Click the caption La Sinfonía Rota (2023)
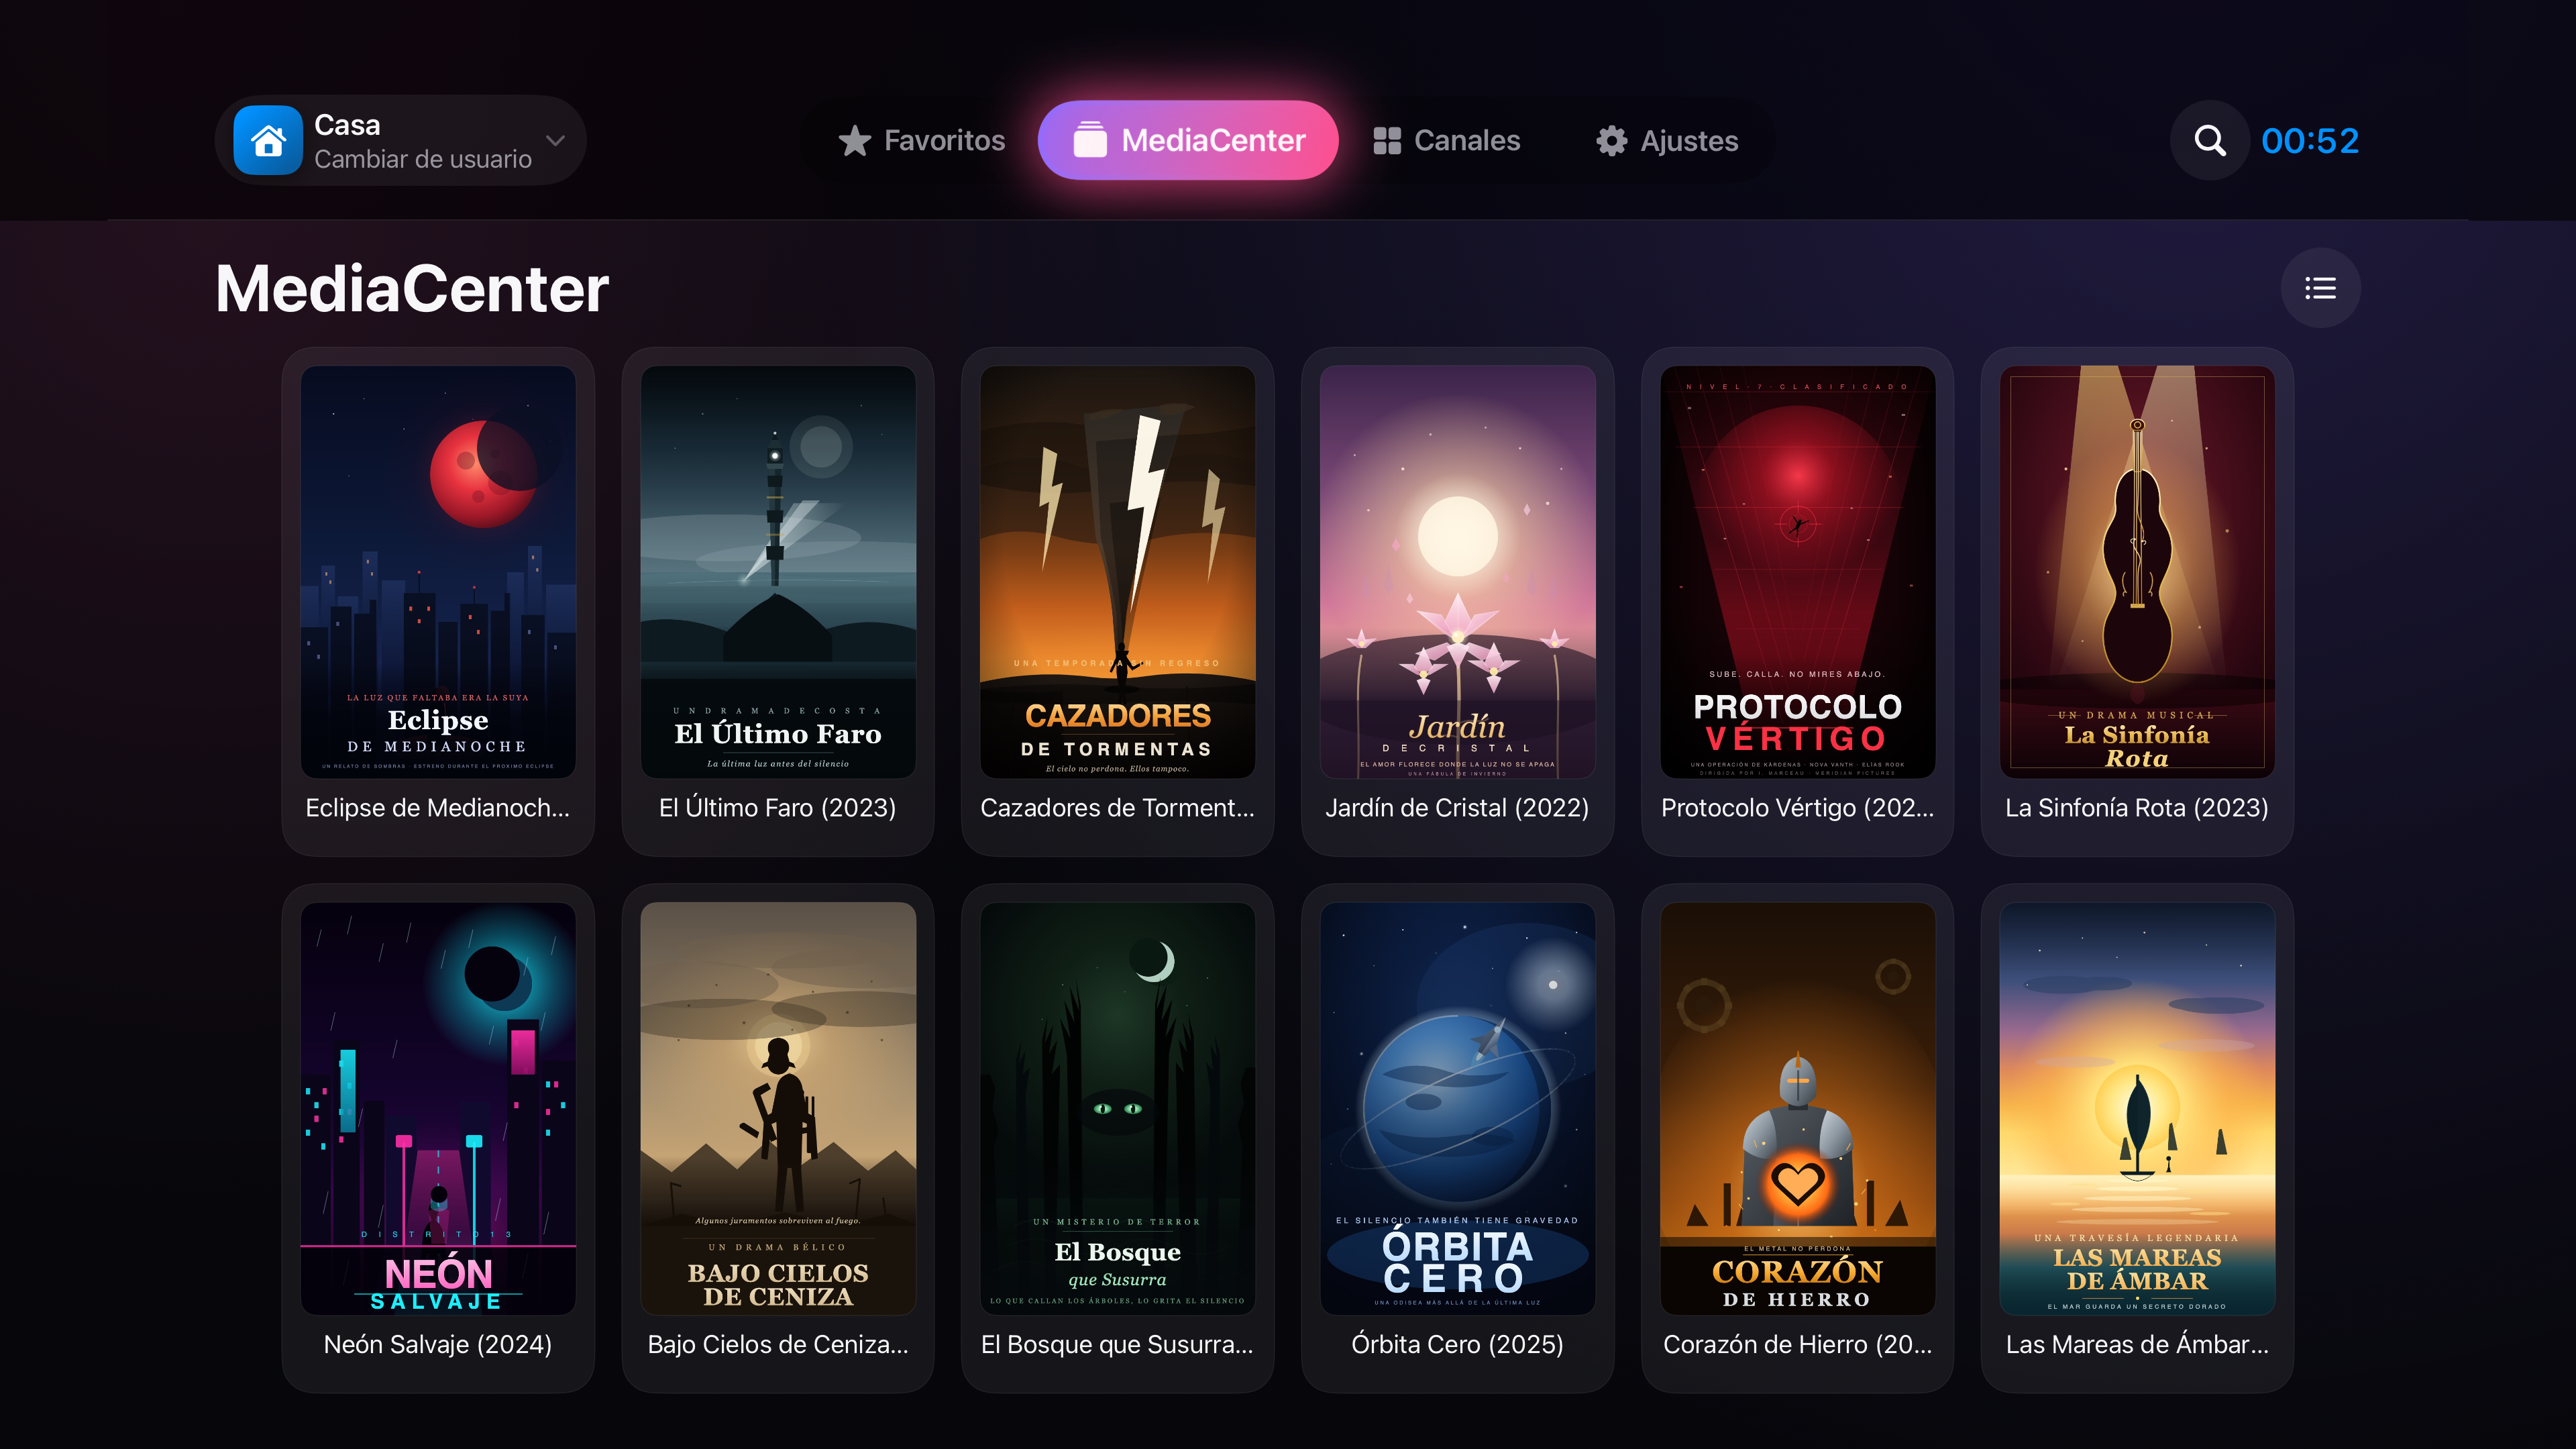The width and height of the screenshot is (2576, 1449). pyautogui.click(x=2137, y=808)
